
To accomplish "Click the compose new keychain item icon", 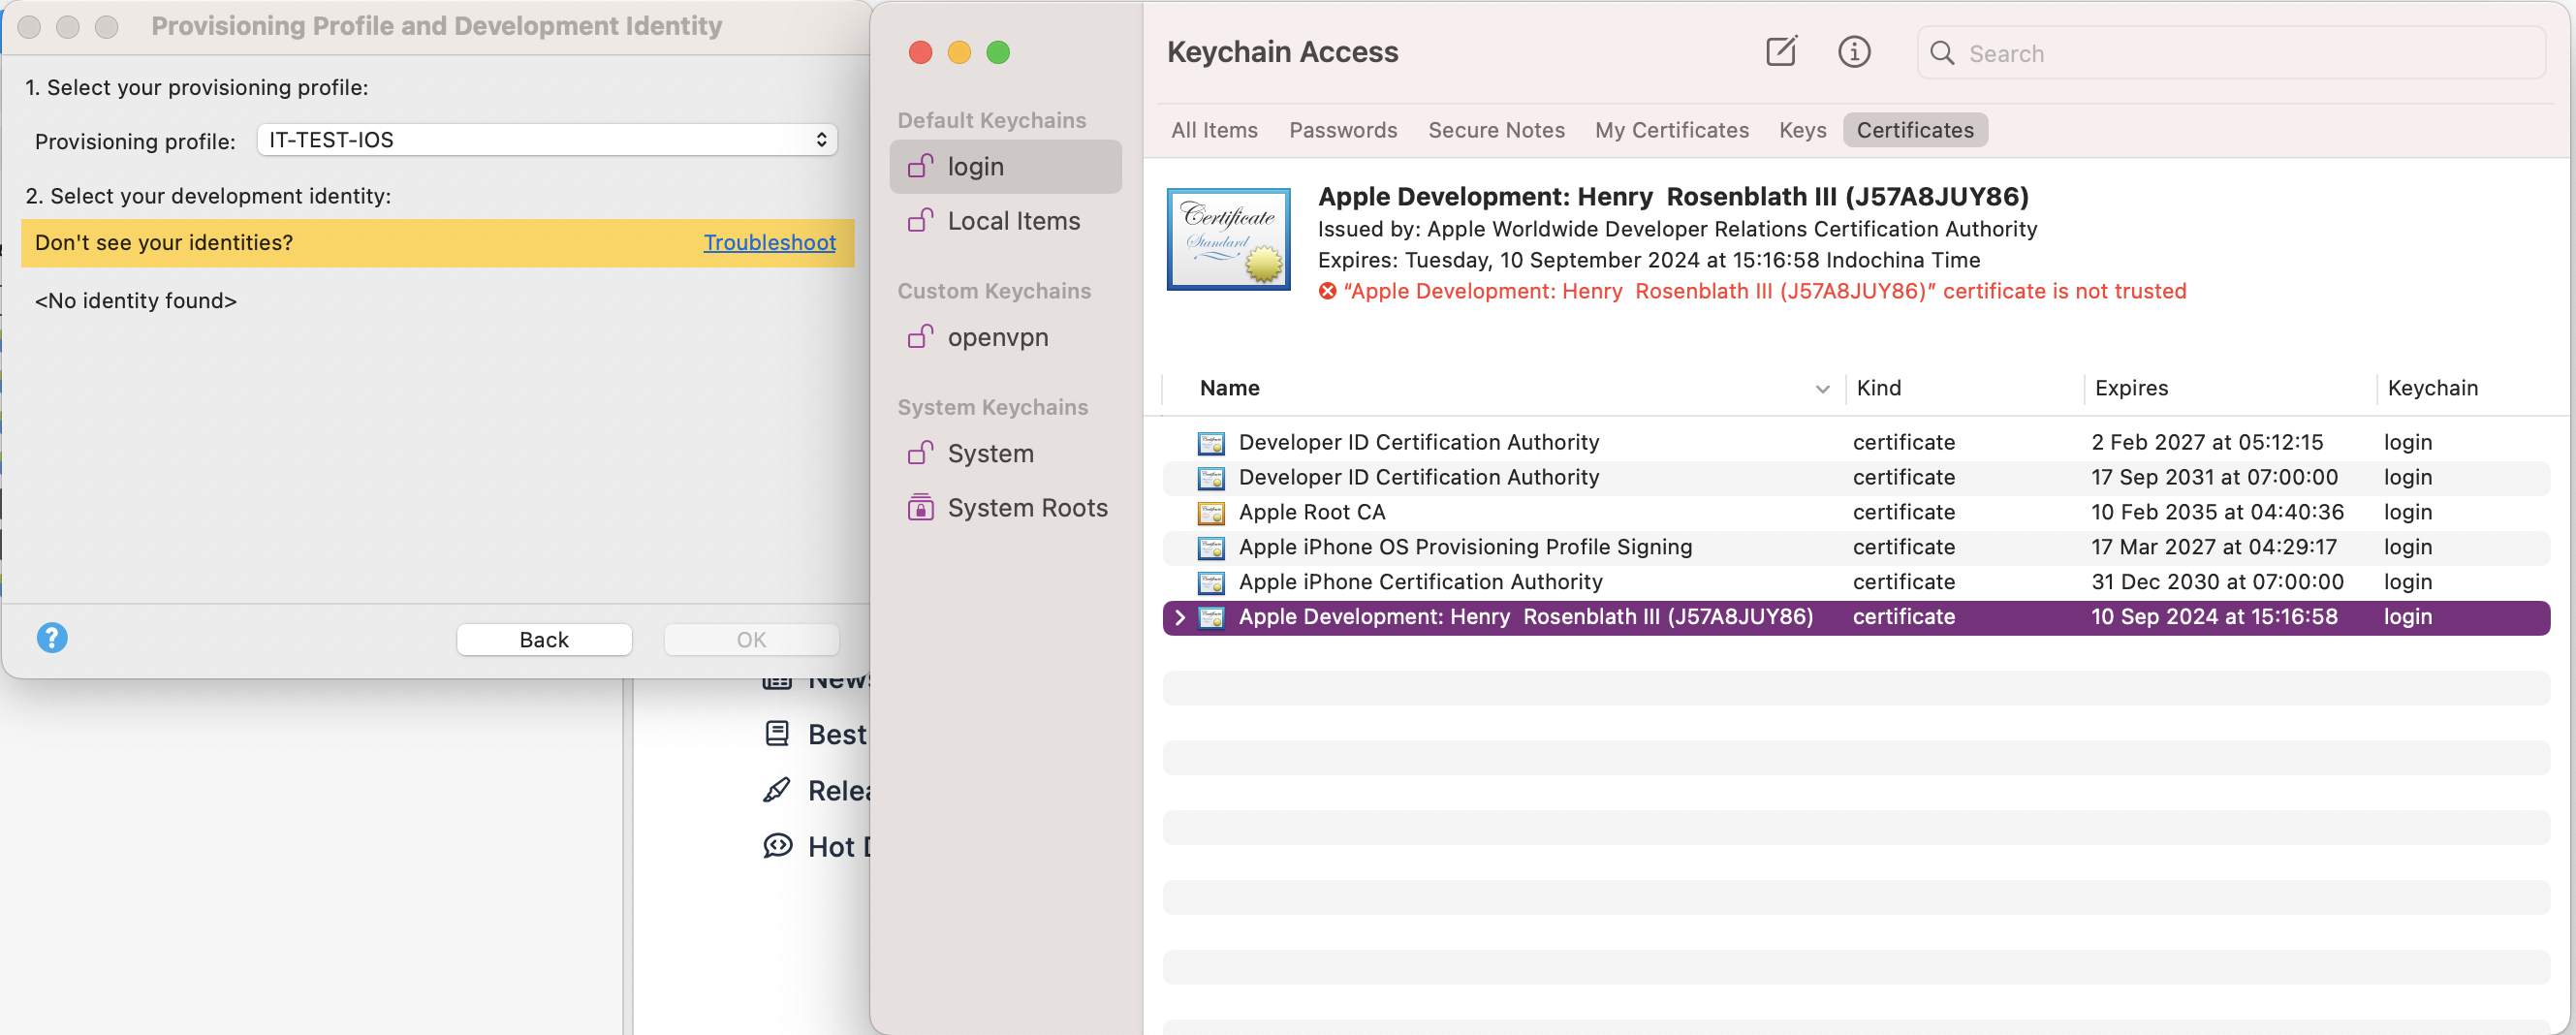I will [x=1780, y=52].
